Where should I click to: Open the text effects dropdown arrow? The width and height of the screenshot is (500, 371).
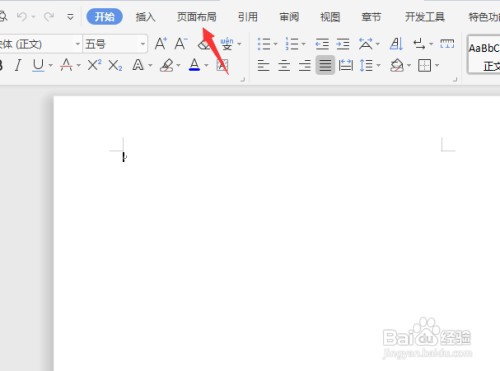[150, 65]
